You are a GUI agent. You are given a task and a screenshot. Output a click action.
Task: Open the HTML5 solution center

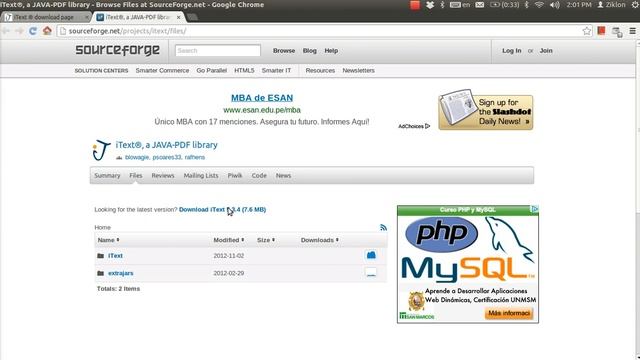(244, 71)
